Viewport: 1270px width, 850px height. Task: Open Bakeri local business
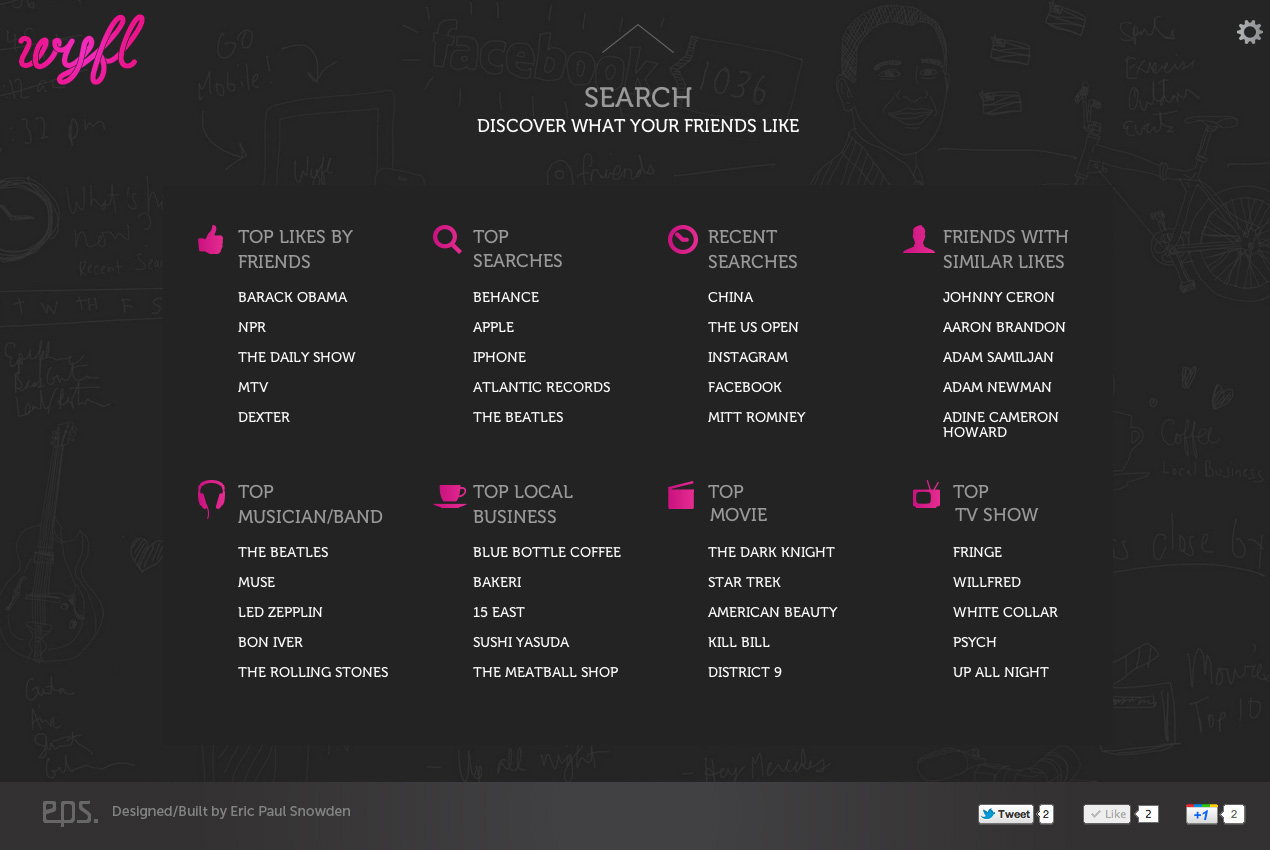pyautogui.click(x=497, y=582)
